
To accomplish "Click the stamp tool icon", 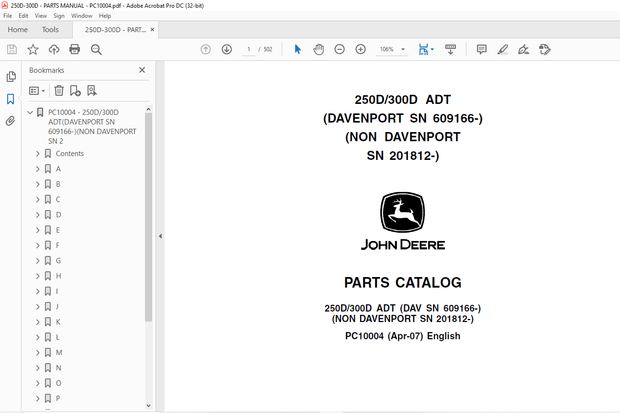I will click(x=544, y=49).
